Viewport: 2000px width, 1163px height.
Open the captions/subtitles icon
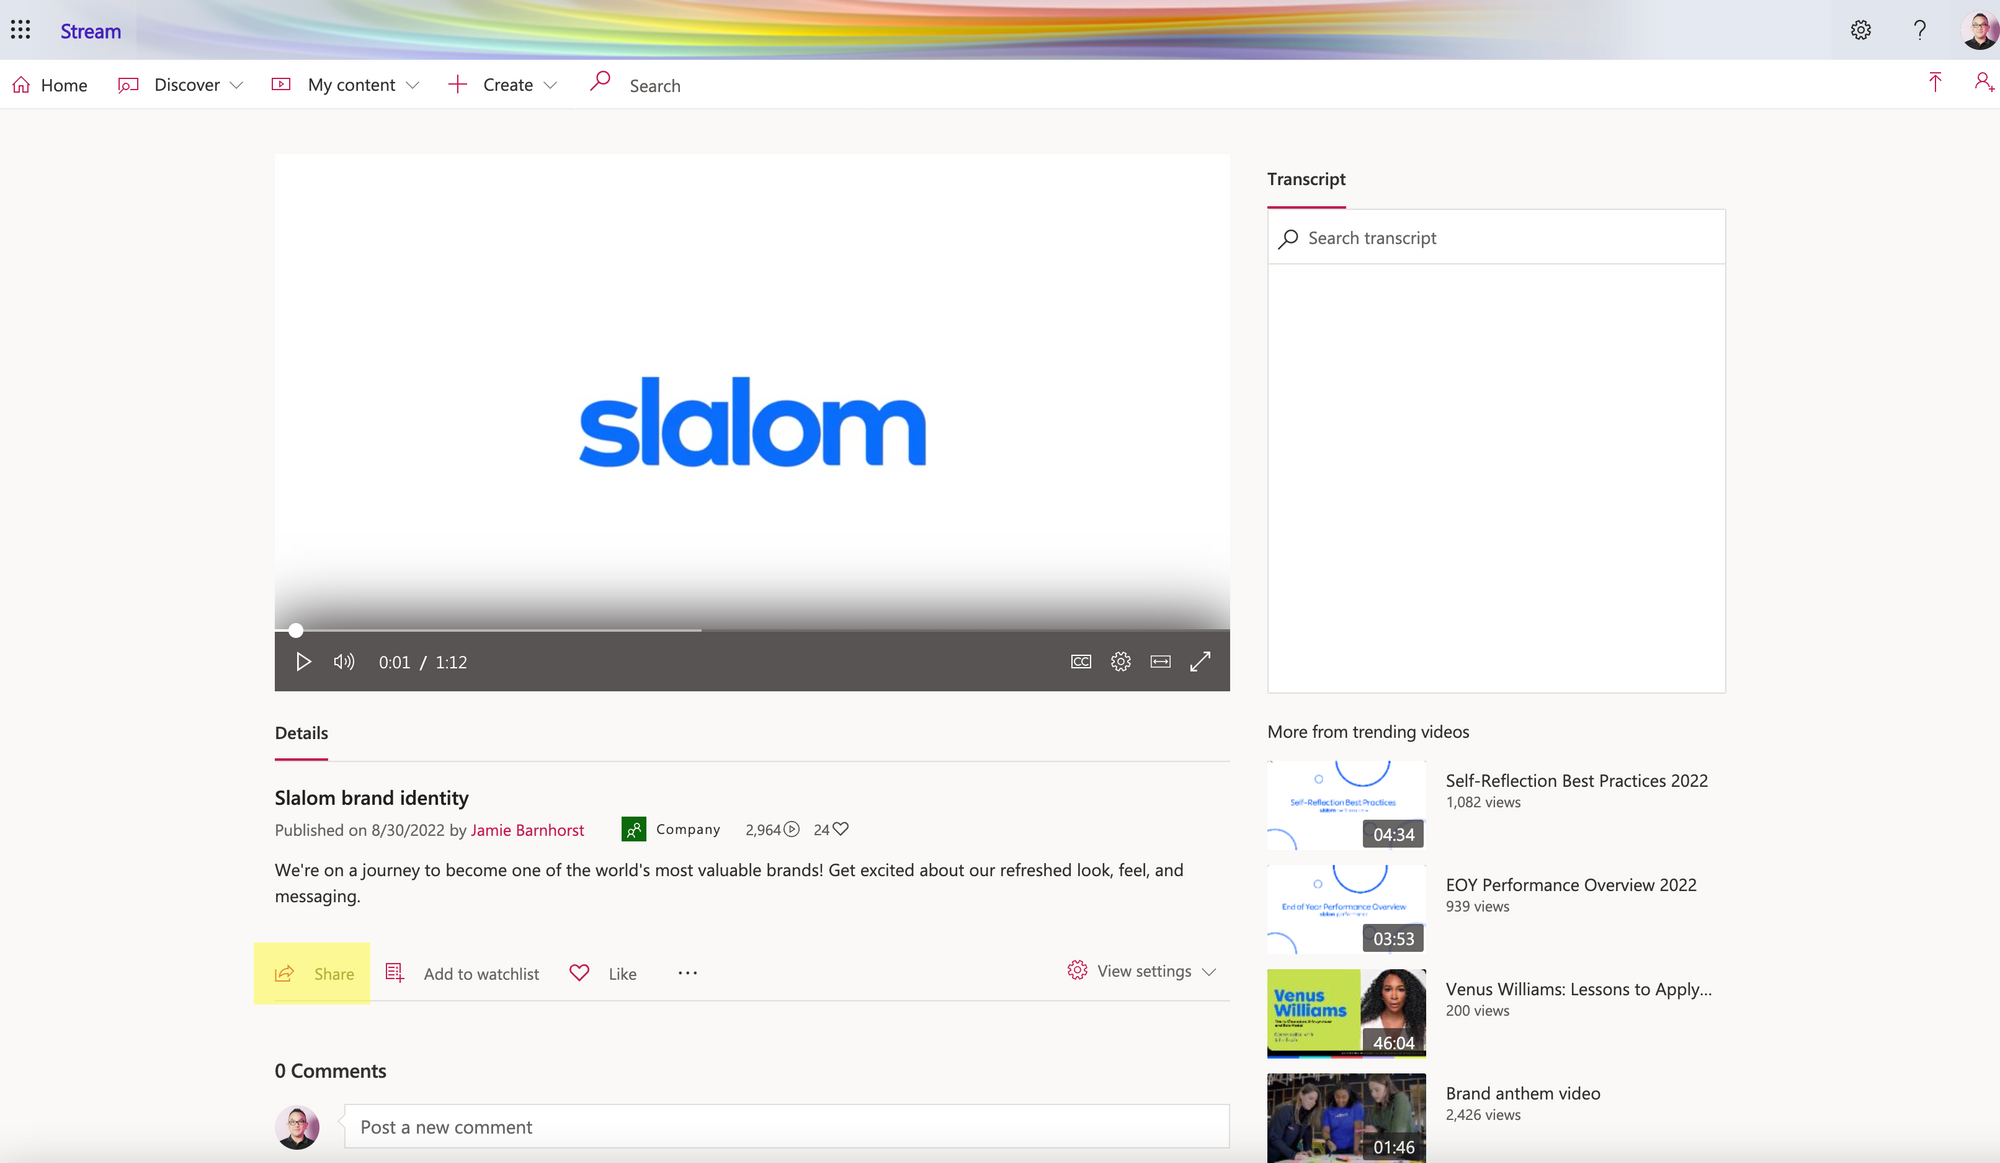click(x=1081, y=662)
